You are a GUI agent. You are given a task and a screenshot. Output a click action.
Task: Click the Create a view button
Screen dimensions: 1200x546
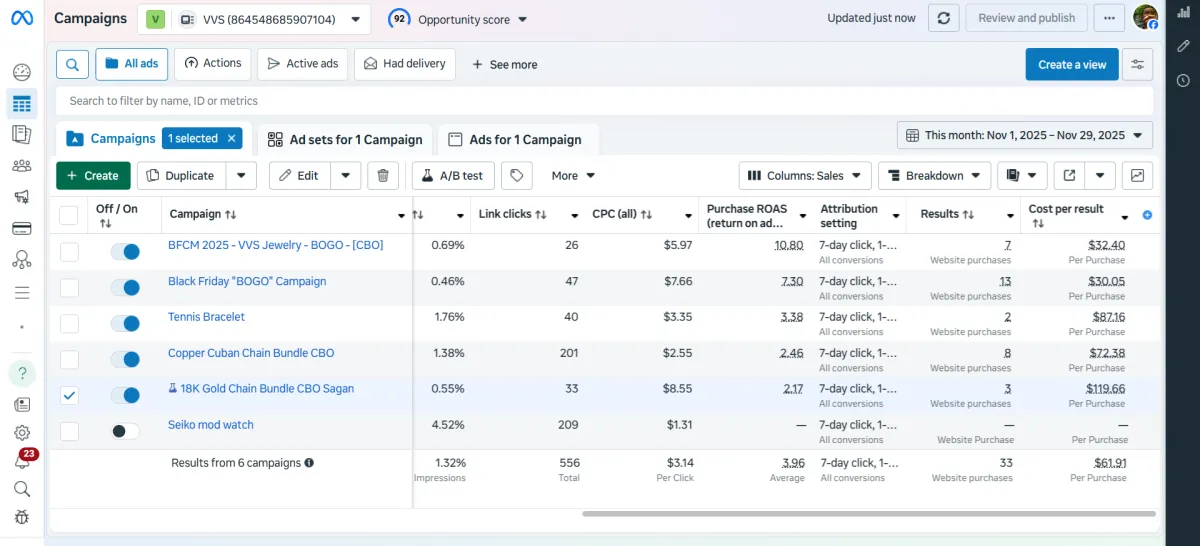(1071, 64)
